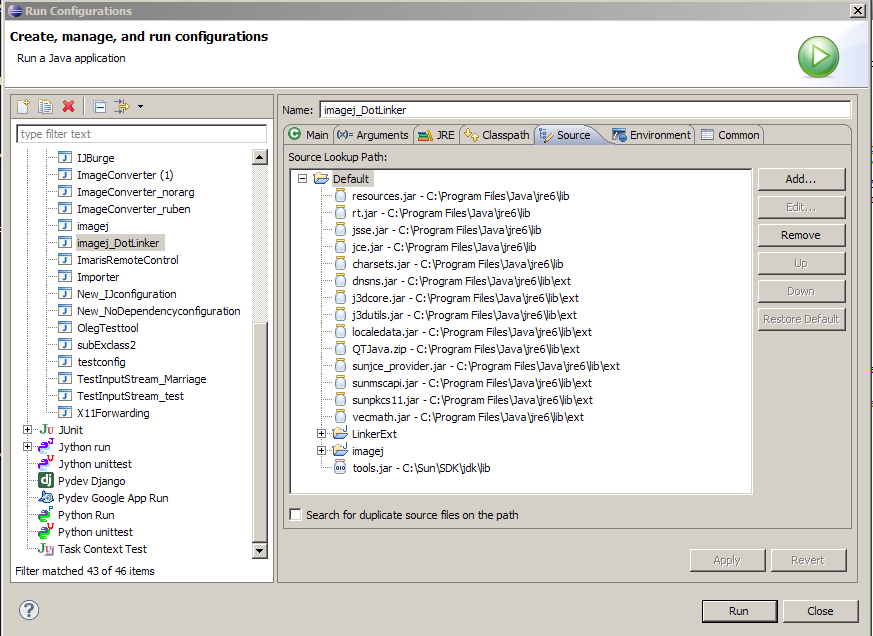Click the Python Run configuration icon
Viewport: 873px width, 636px height.
click(43, 515)
